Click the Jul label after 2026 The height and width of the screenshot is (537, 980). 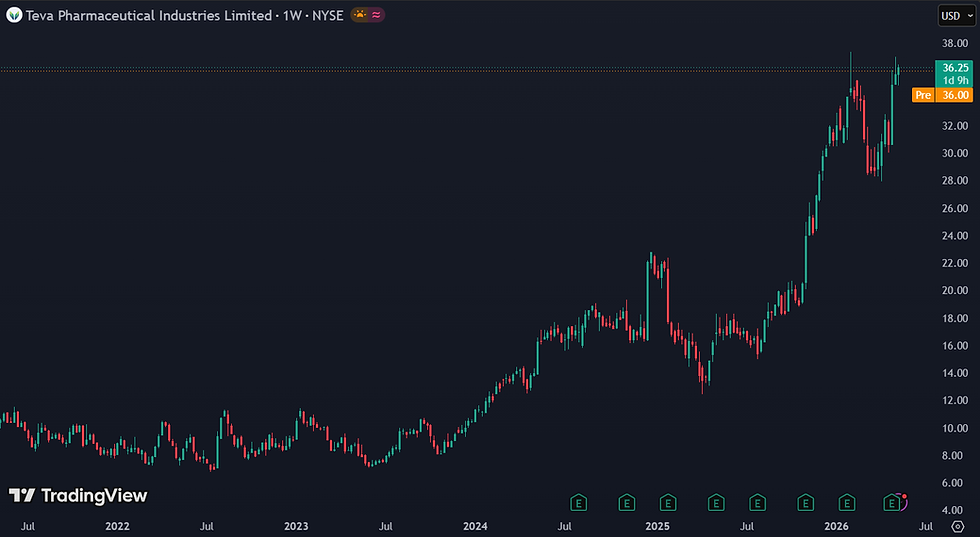pyautogui.click(x=926, y=526)
